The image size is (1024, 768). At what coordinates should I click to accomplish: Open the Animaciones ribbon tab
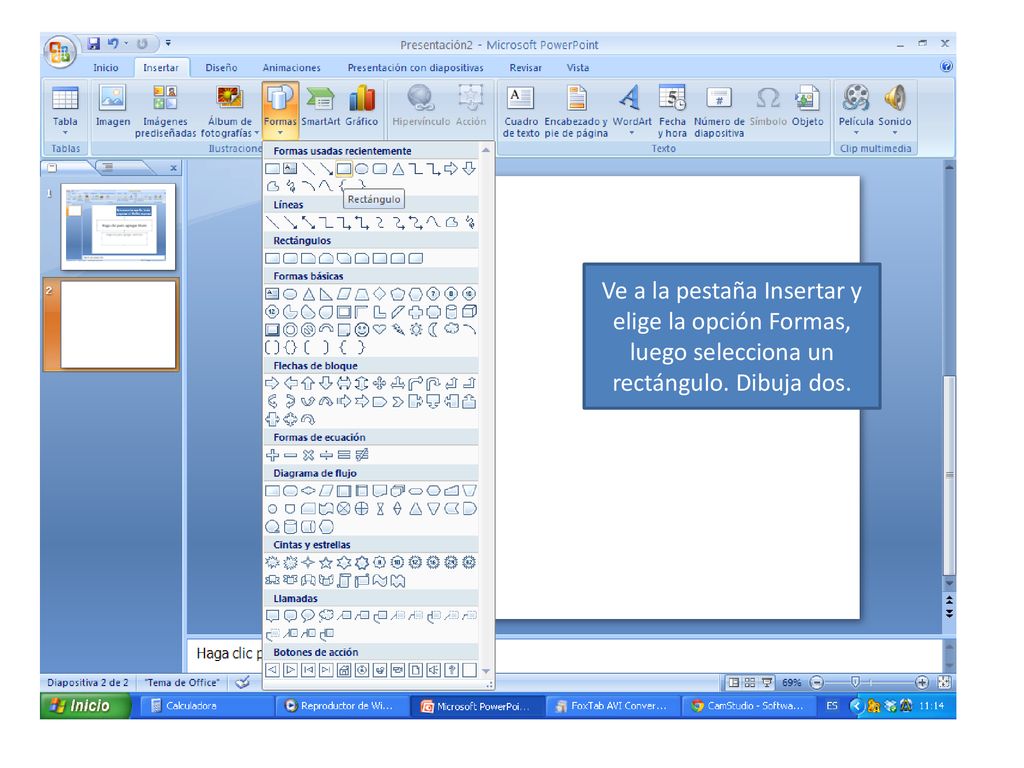[x=291, y=67]
